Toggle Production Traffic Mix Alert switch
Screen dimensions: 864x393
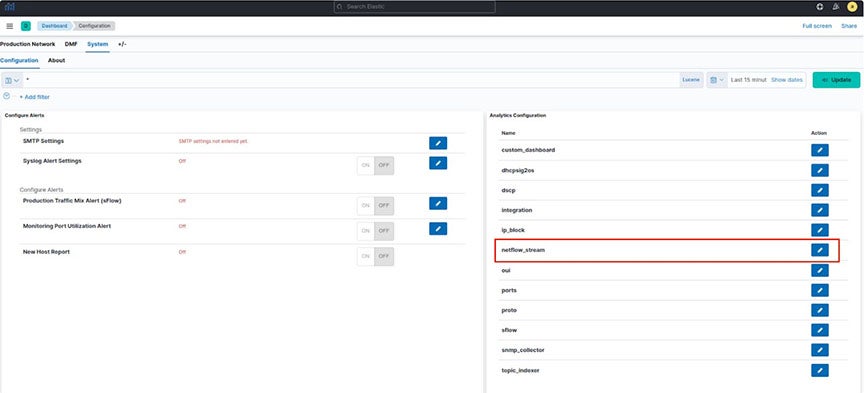(375, 206)
